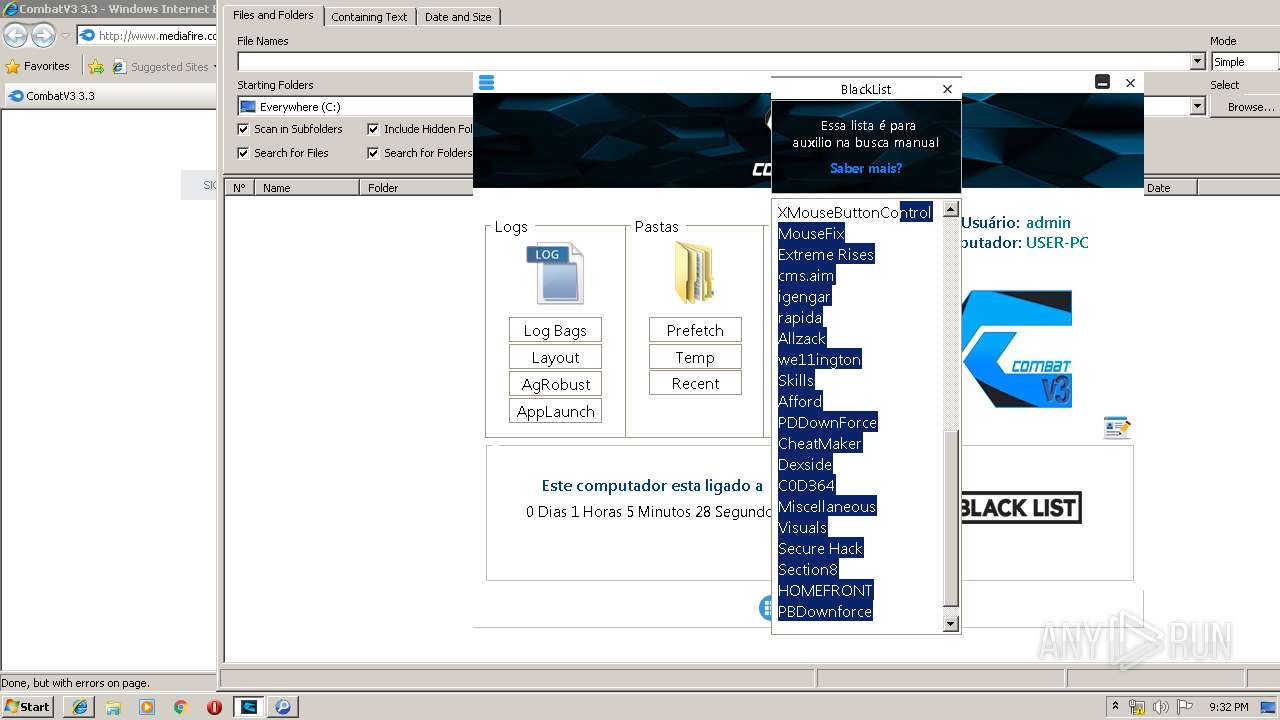This screenshot has width=1280, height=720.
Task: Open Windows Explorer from the taskbar
Action: (113, 707)
